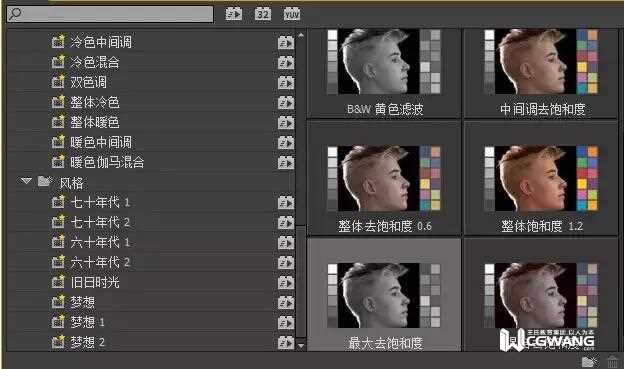This screenshot has height=369, width=624.
Task: Click the accelerated badge on 梦想 2 row
Action: [x=286, y=343]
